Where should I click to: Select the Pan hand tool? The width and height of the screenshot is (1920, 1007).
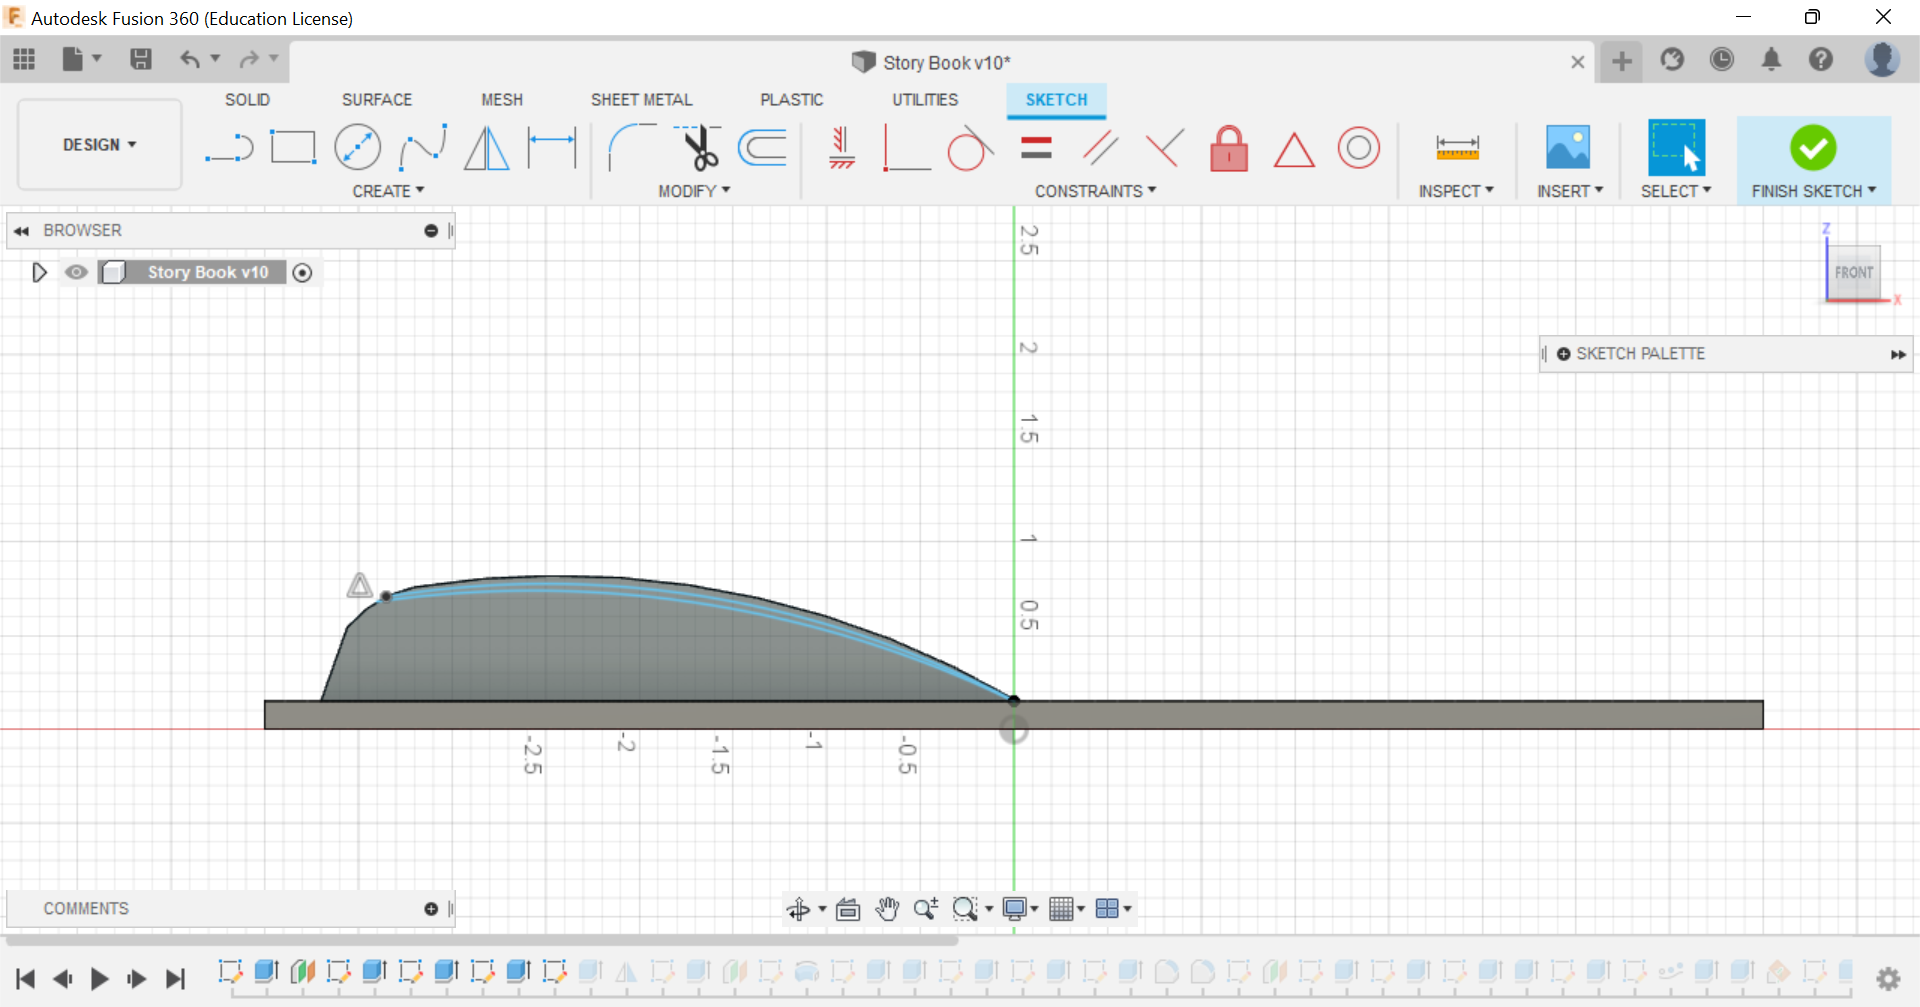pos(887,909)
